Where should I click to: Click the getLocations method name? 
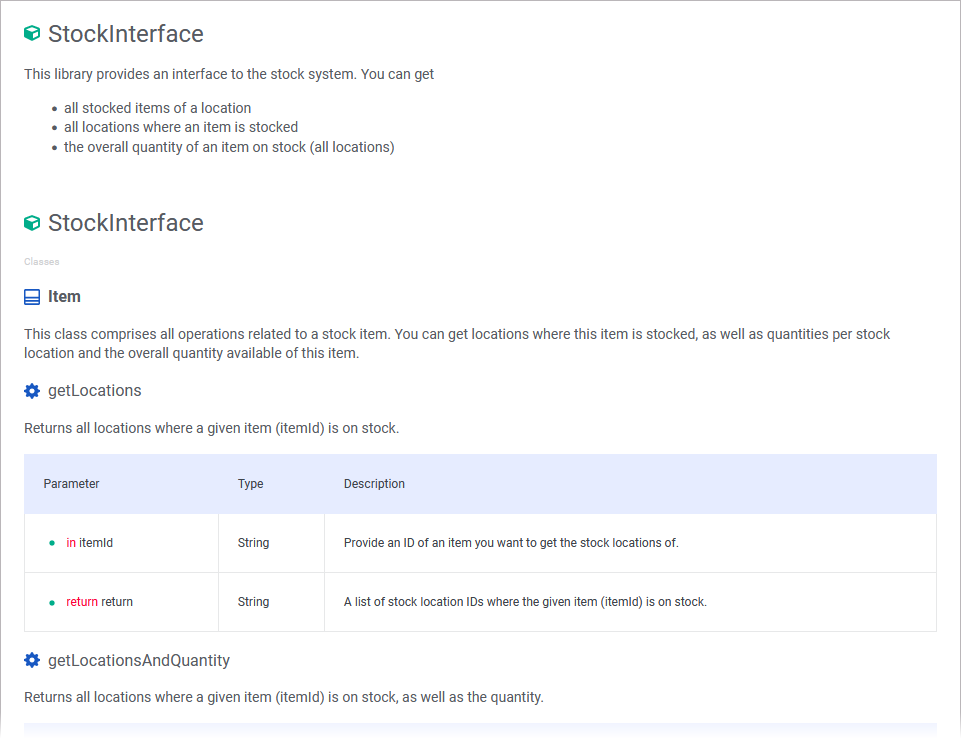94,390
